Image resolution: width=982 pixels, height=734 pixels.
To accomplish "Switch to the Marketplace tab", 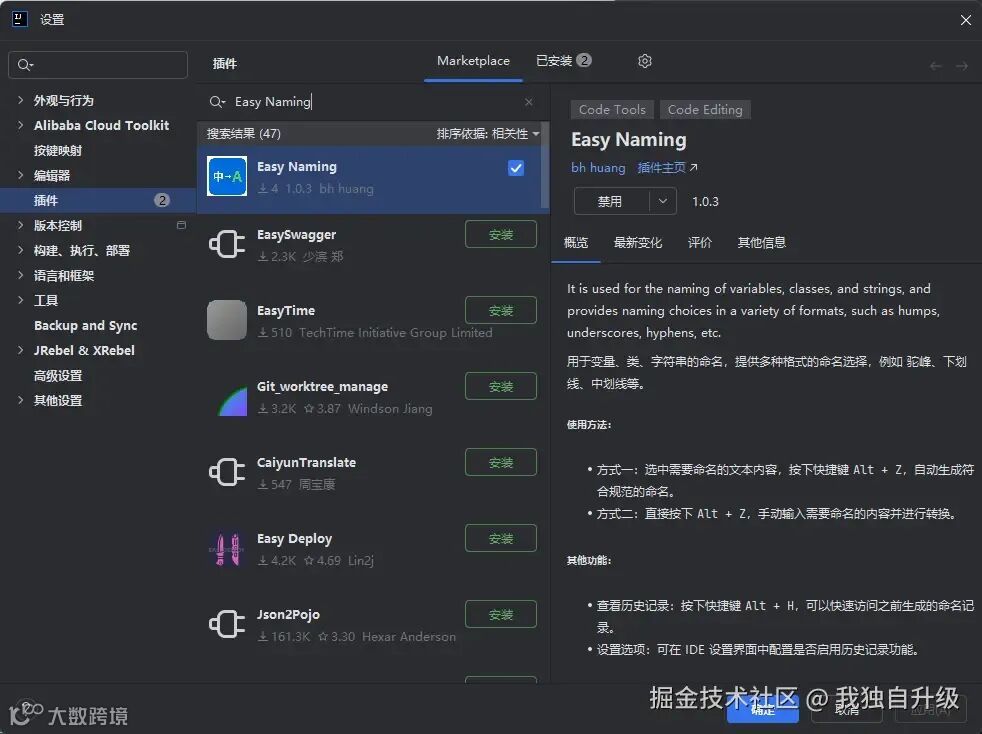I will click(473, 61).
